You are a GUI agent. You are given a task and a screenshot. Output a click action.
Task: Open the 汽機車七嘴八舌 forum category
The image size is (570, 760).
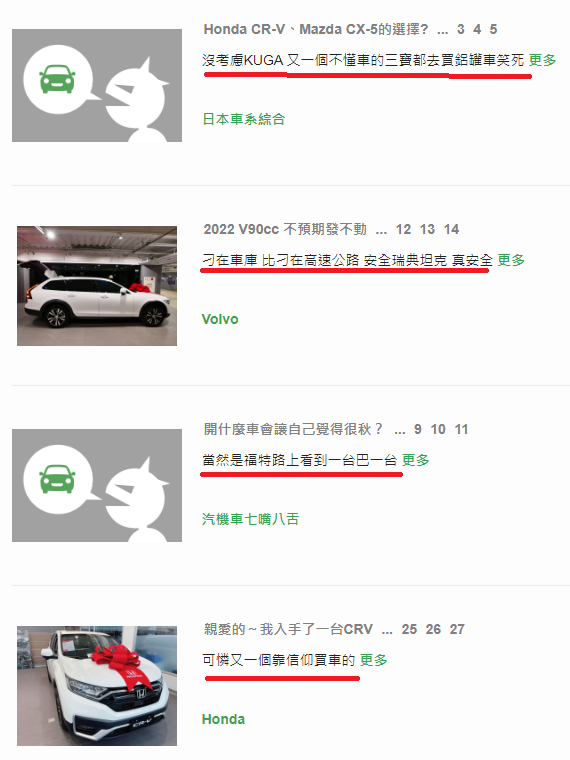pos(251,519)
